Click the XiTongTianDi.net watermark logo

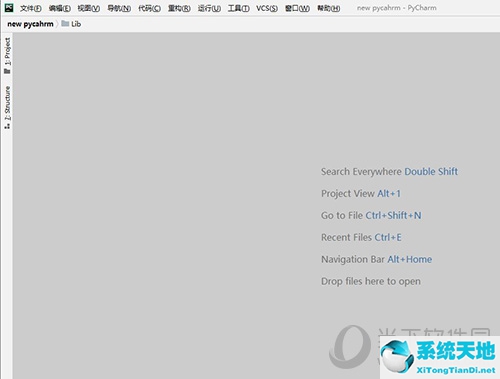(x=440, y=357)
